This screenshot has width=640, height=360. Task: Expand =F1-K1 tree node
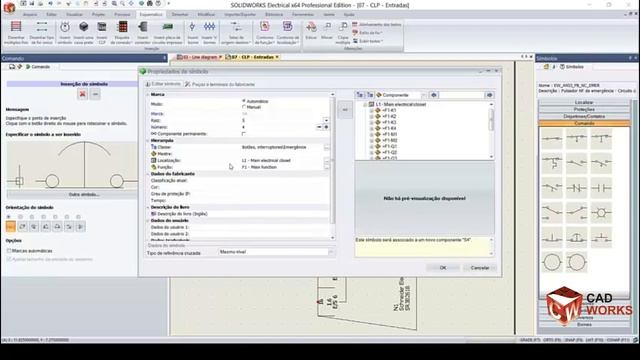click(x=371, y=111)
